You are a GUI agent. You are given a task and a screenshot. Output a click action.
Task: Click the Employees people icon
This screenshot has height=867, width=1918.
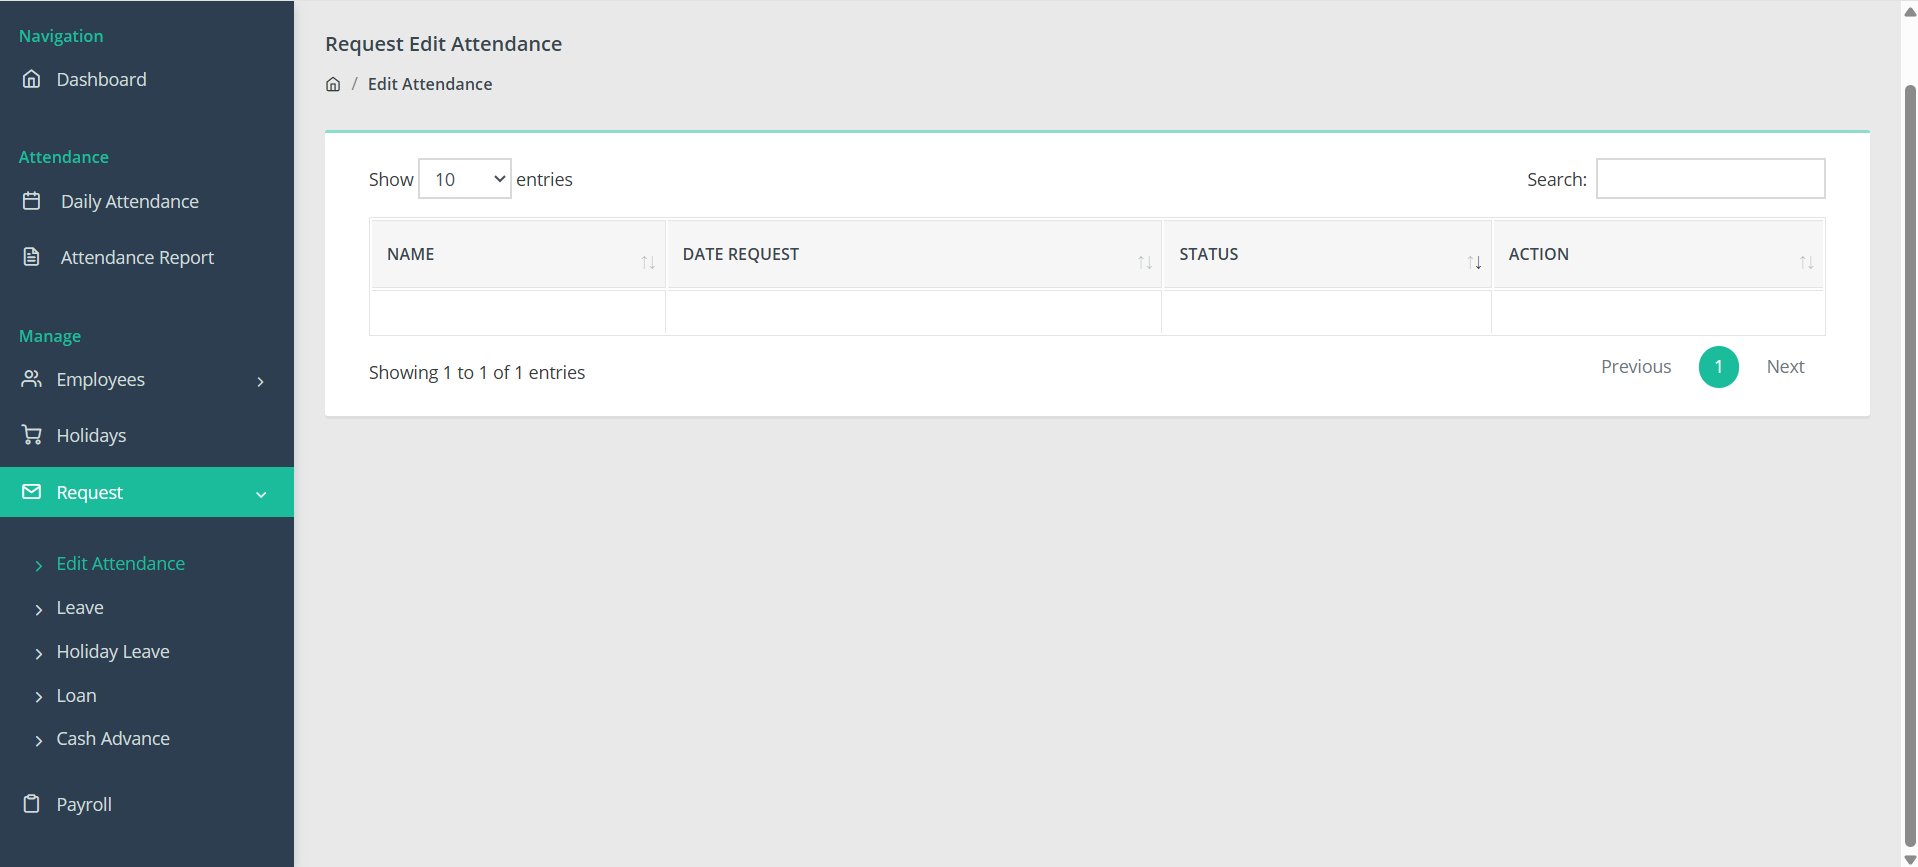[32, 379]
